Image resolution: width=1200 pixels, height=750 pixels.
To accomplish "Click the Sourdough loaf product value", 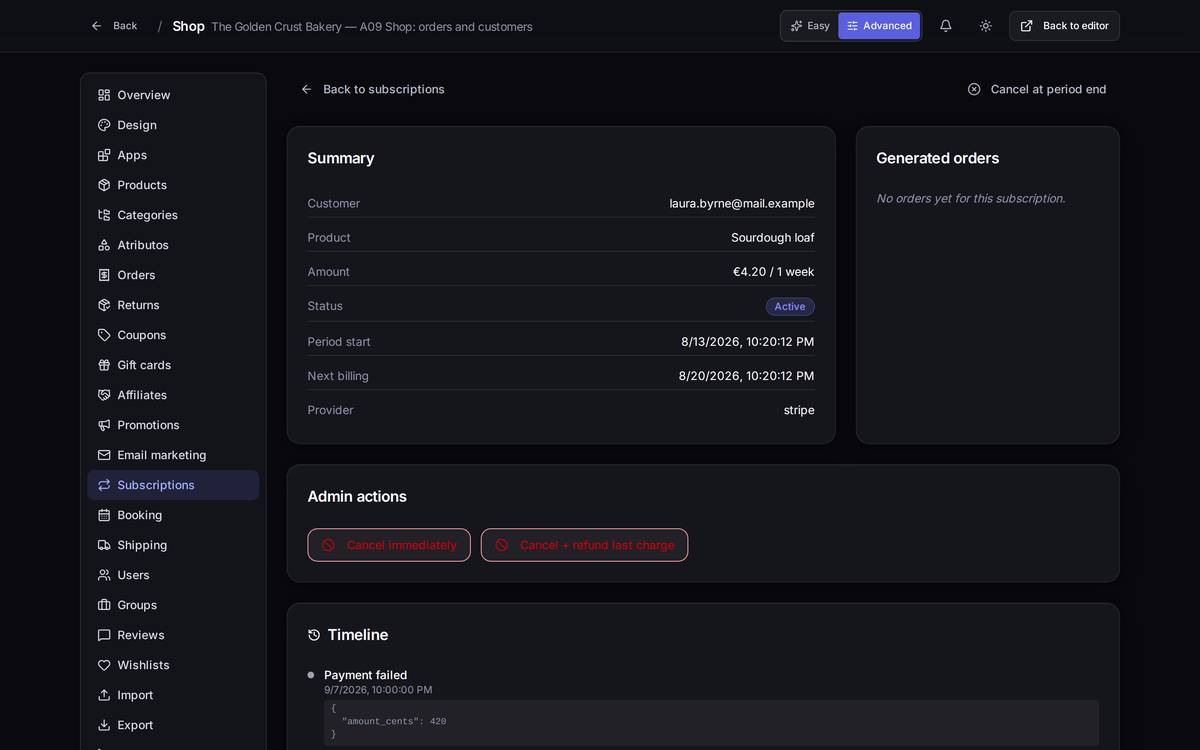I will point(773,237).
